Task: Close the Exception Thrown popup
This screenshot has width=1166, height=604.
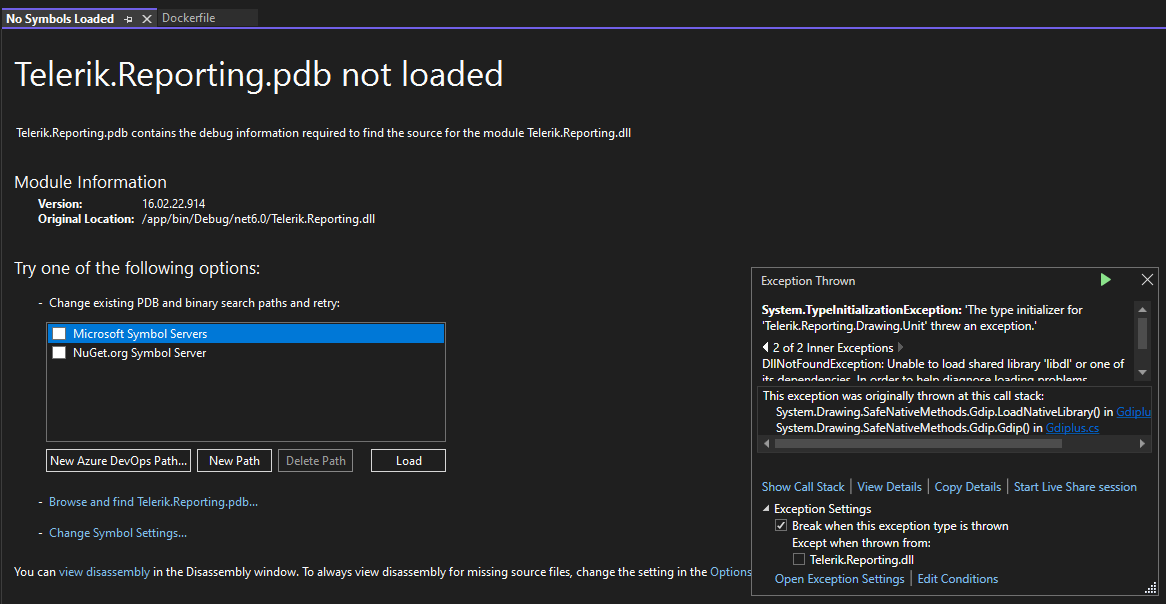Action: 1147,280
